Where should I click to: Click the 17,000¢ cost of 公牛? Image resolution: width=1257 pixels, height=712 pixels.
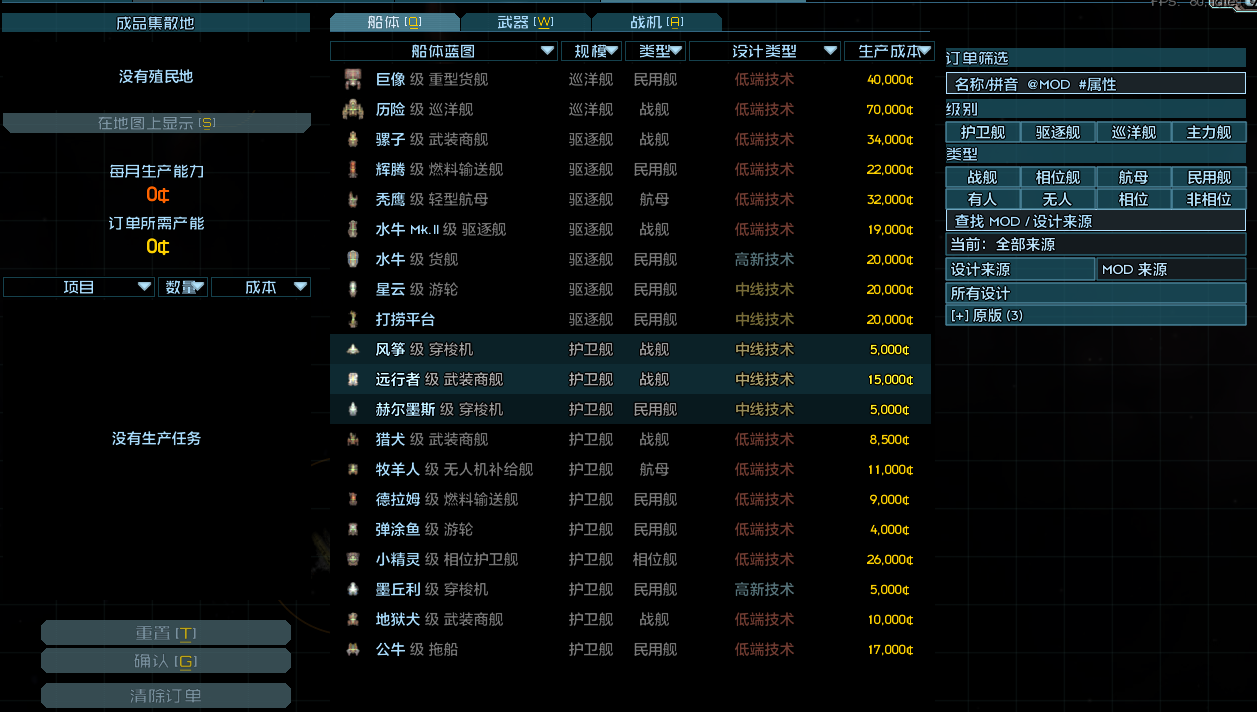pos(889,649)
